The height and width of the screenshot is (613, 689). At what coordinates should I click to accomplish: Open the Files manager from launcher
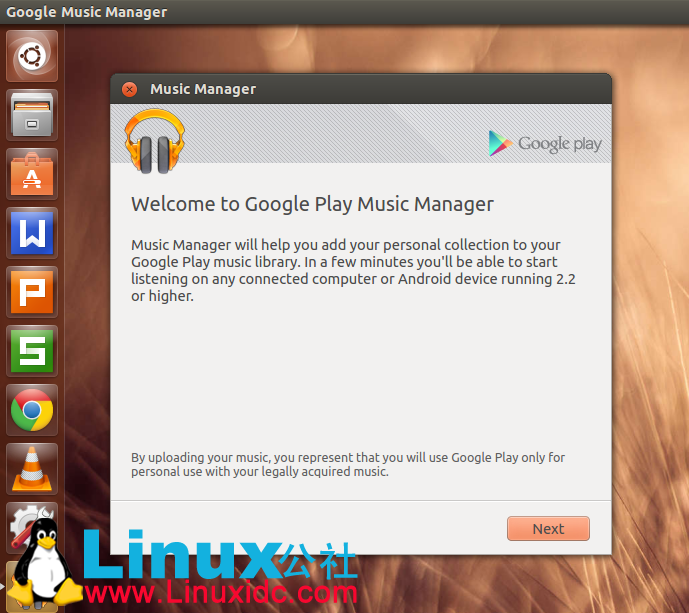[x=32, y=115]
